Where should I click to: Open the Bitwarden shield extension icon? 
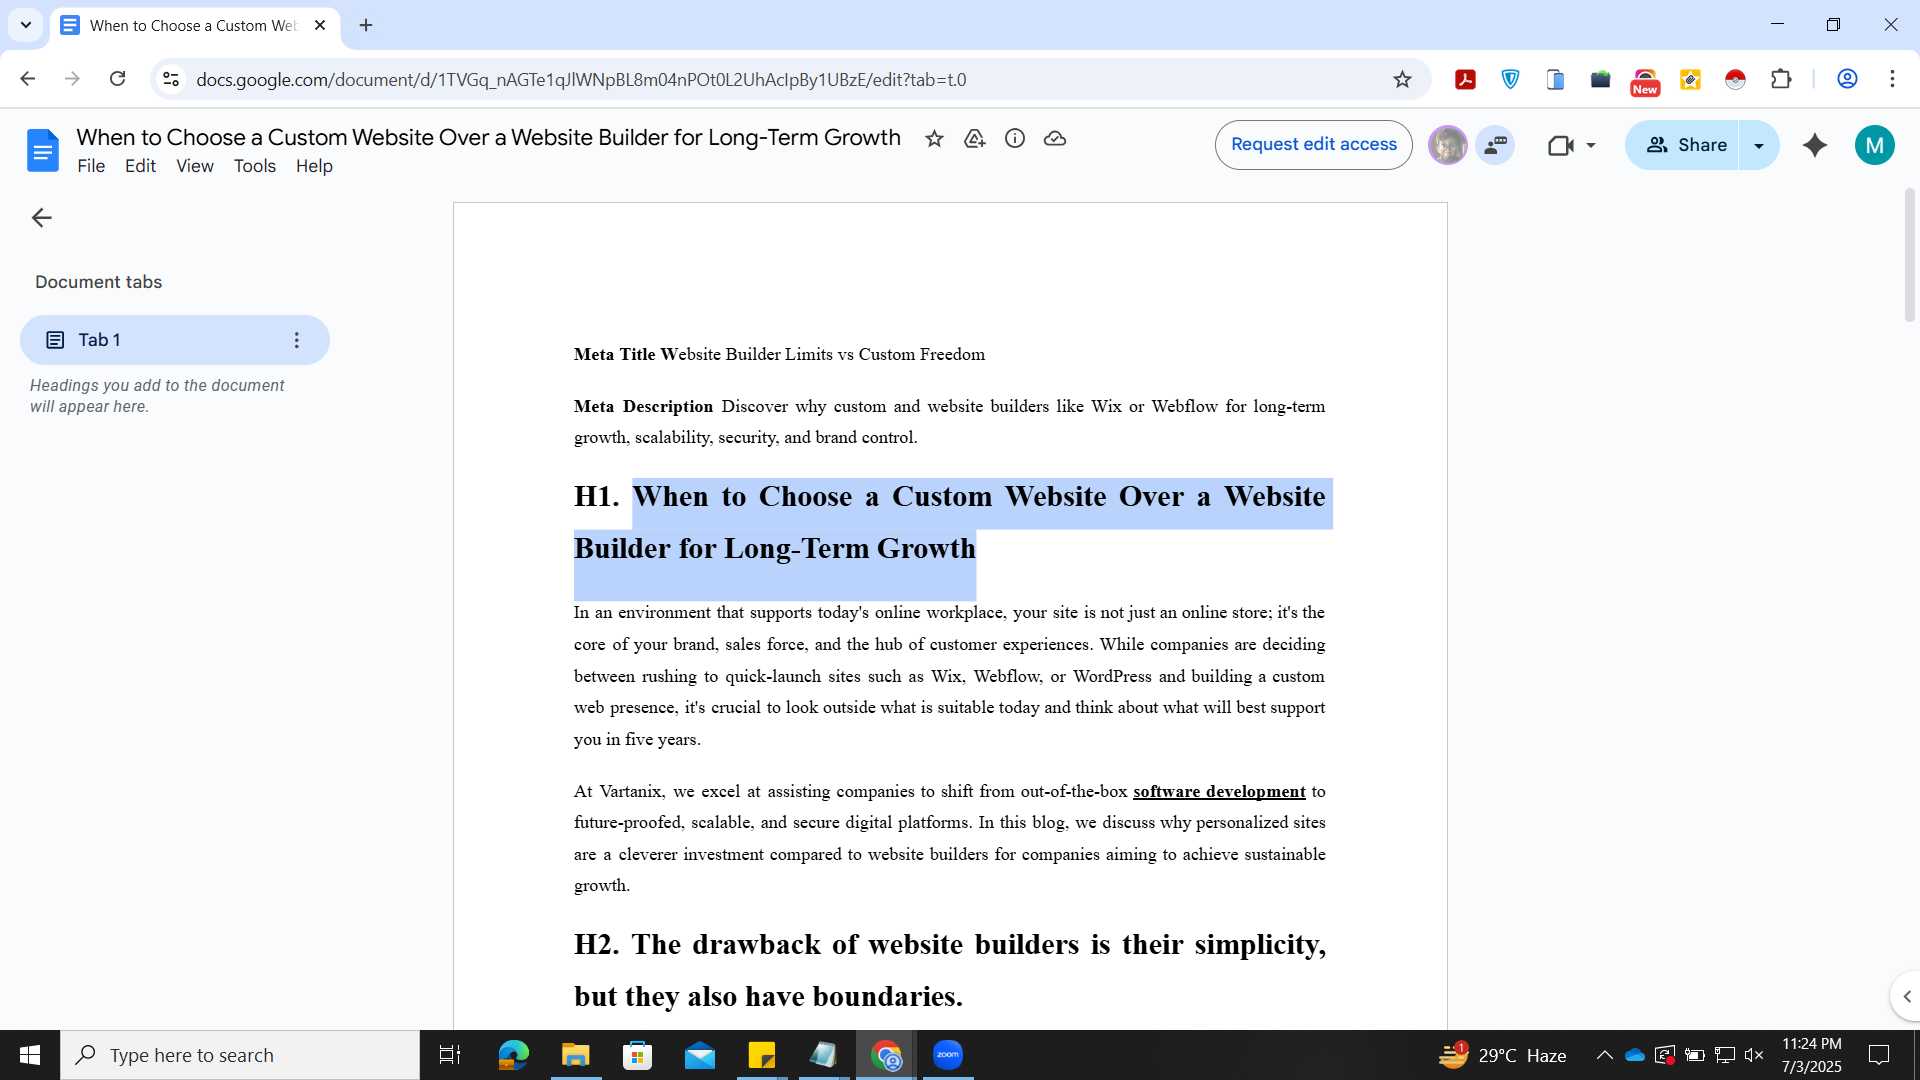pos(1511,80)
